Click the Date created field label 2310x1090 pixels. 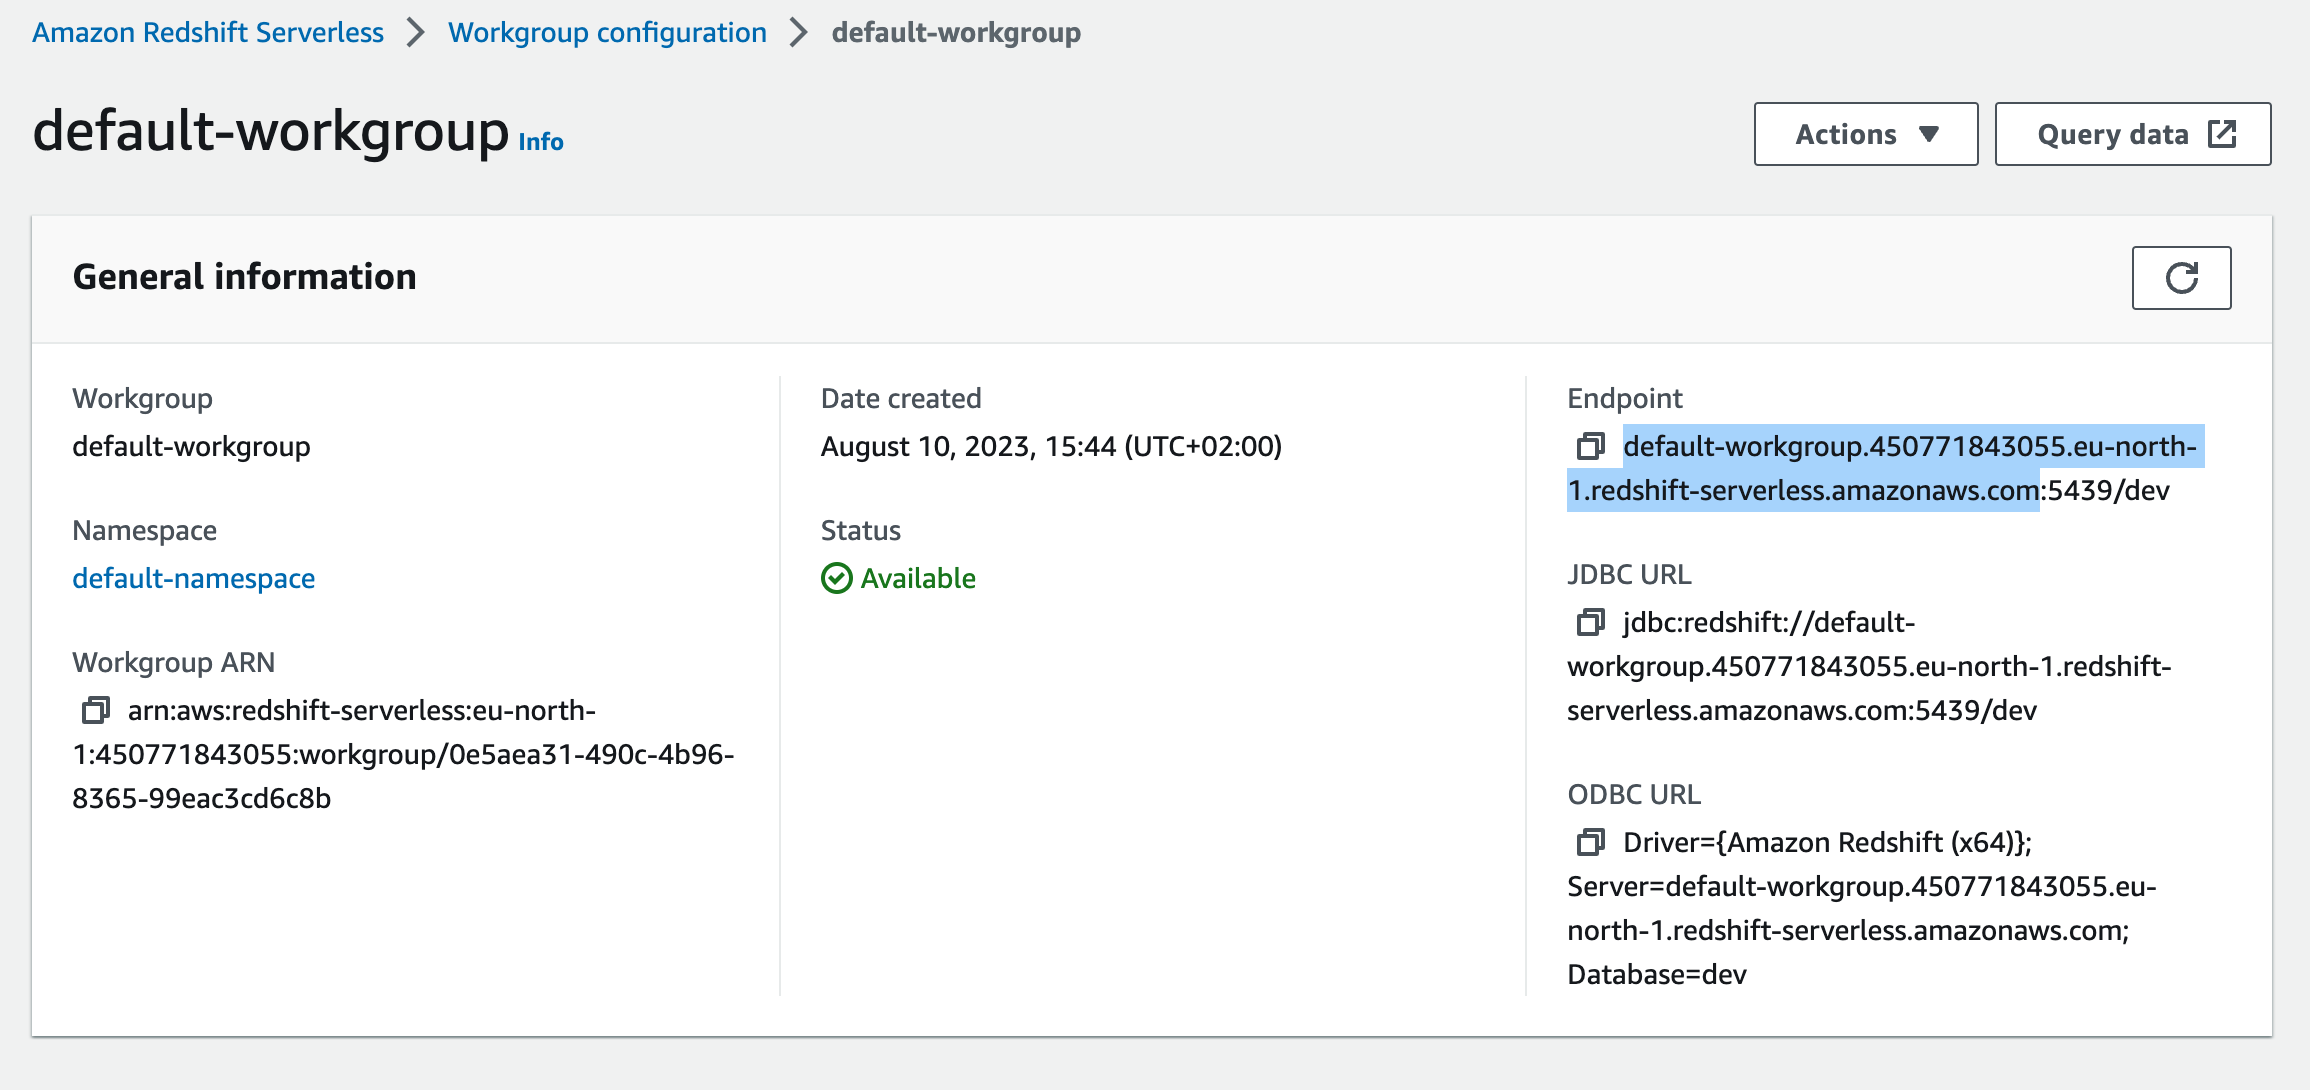(901, 398)
